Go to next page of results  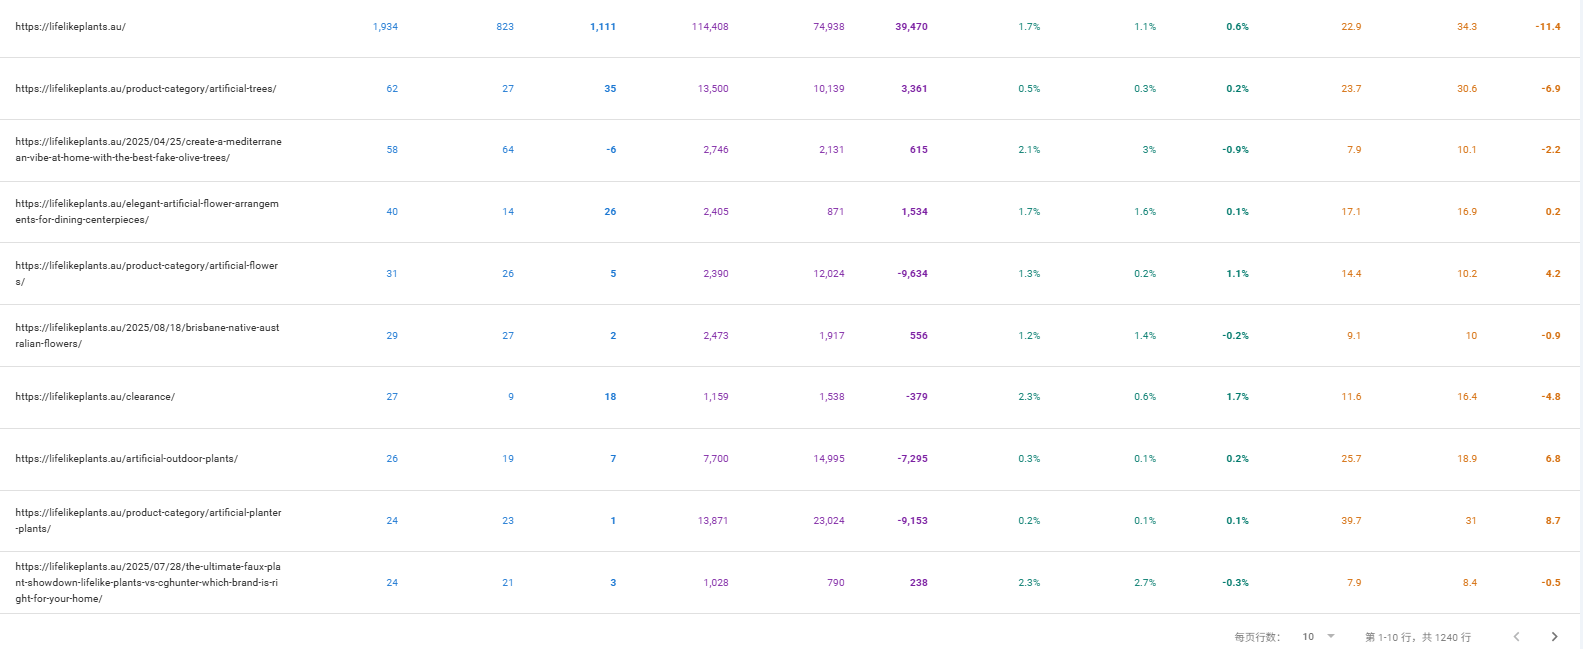1554,637
